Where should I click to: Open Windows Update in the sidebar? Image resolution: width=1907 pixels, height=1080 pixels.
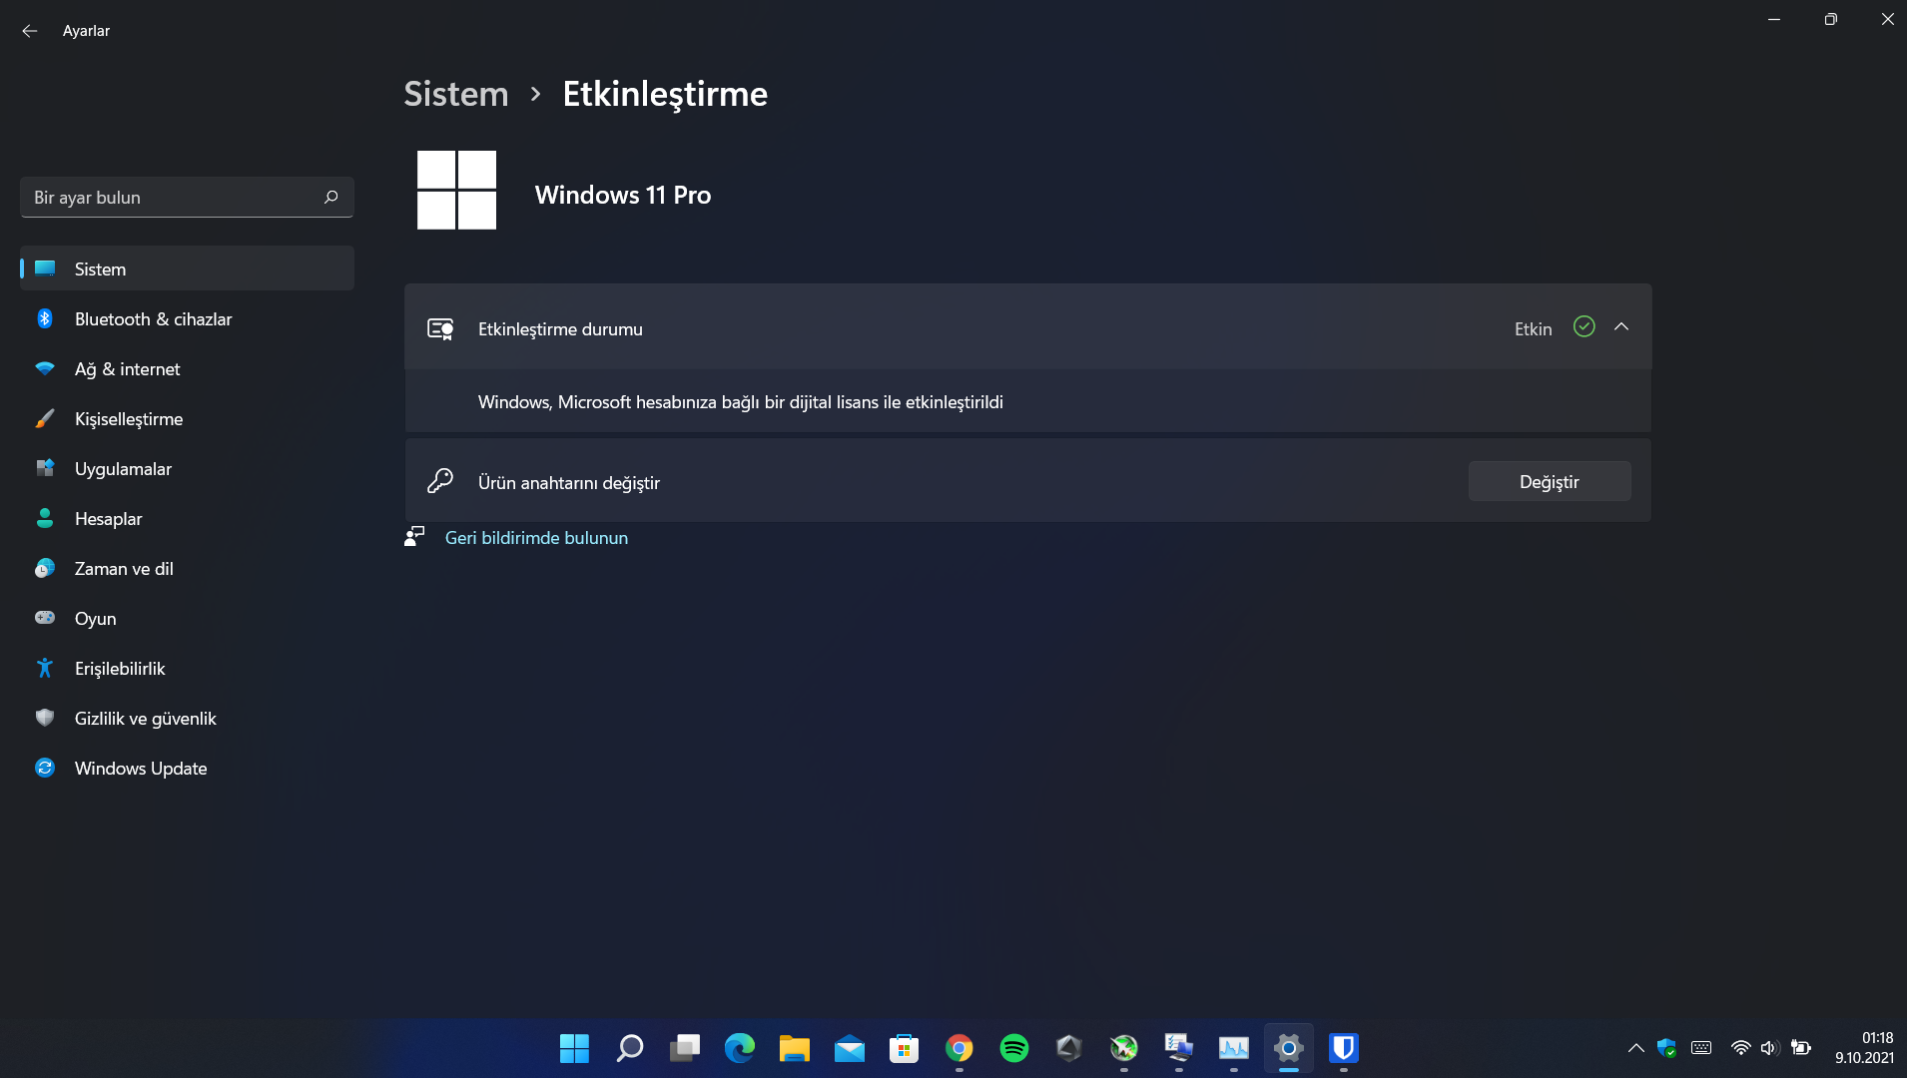tap(187, 769)
